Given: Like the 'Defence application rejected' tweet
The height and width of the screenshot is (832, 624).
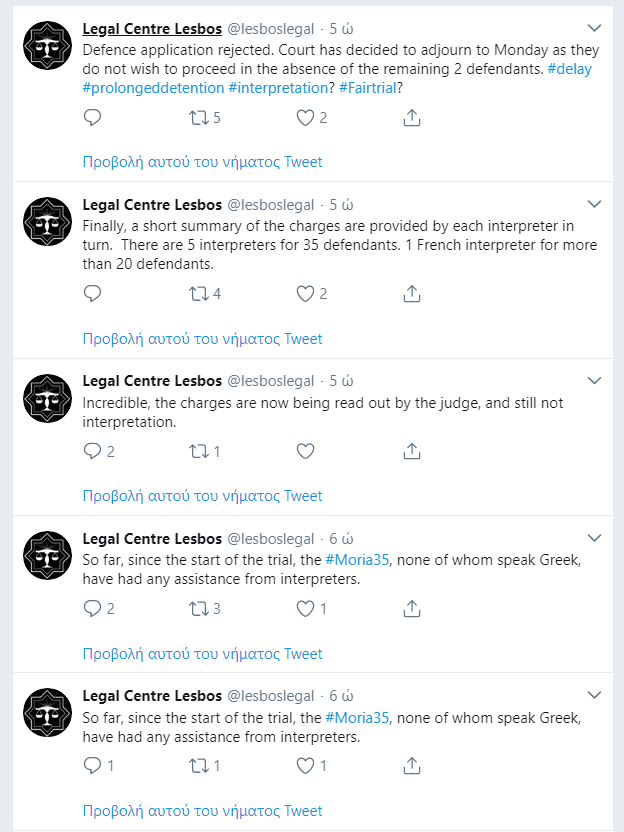Looking at the screenshot, I should (305, 118).
